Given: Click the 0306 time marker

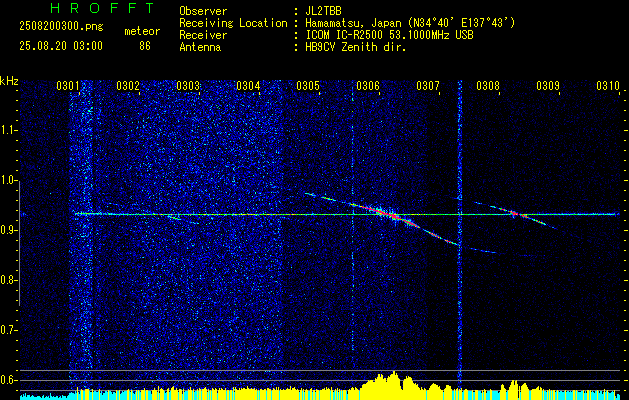Looking at the screenshot, I should pos(368,85).
